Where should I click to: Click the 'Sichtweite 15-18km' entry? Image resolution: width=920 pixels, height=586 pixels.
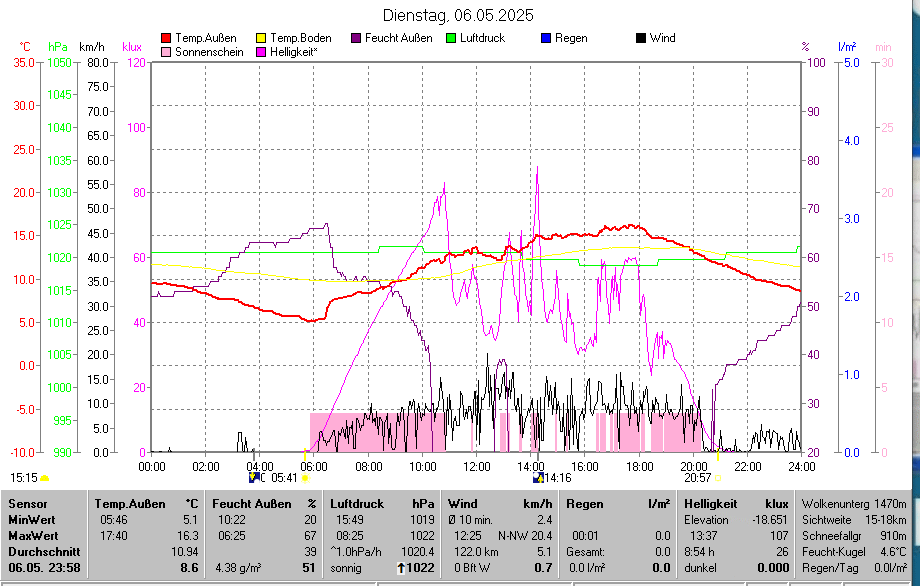pos(854,520)
